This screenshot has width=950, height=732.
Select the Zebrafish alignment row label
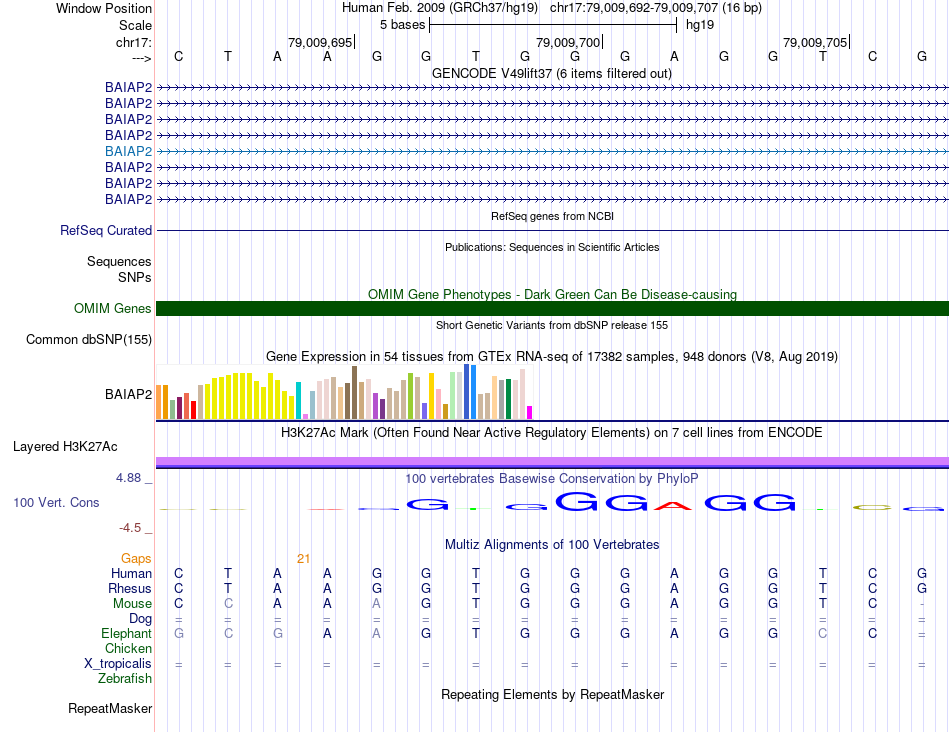[125, 679]
